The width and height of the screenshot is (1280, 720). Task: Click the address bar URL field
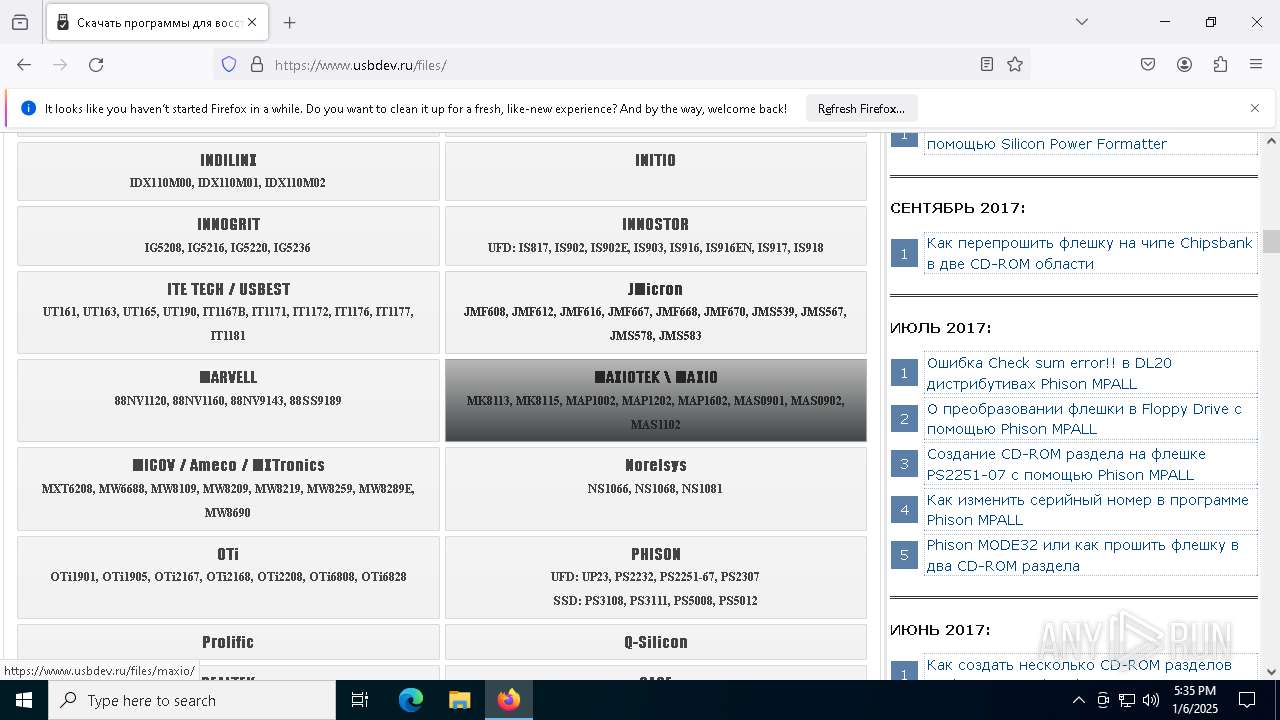(620, 64)
